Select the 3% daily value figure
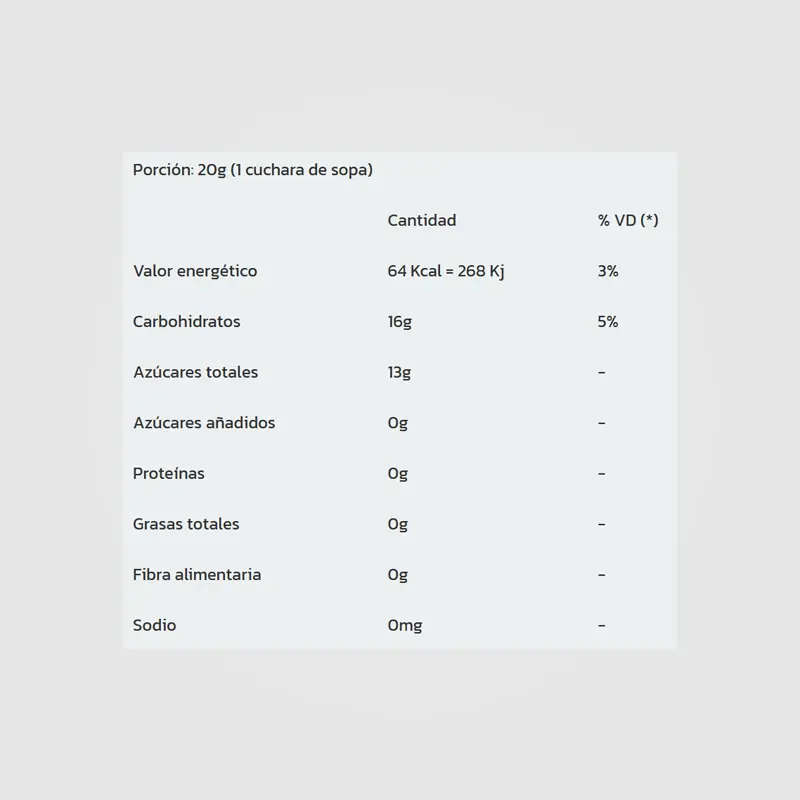This screenshot has height=800, width=800. pos(608,271)
